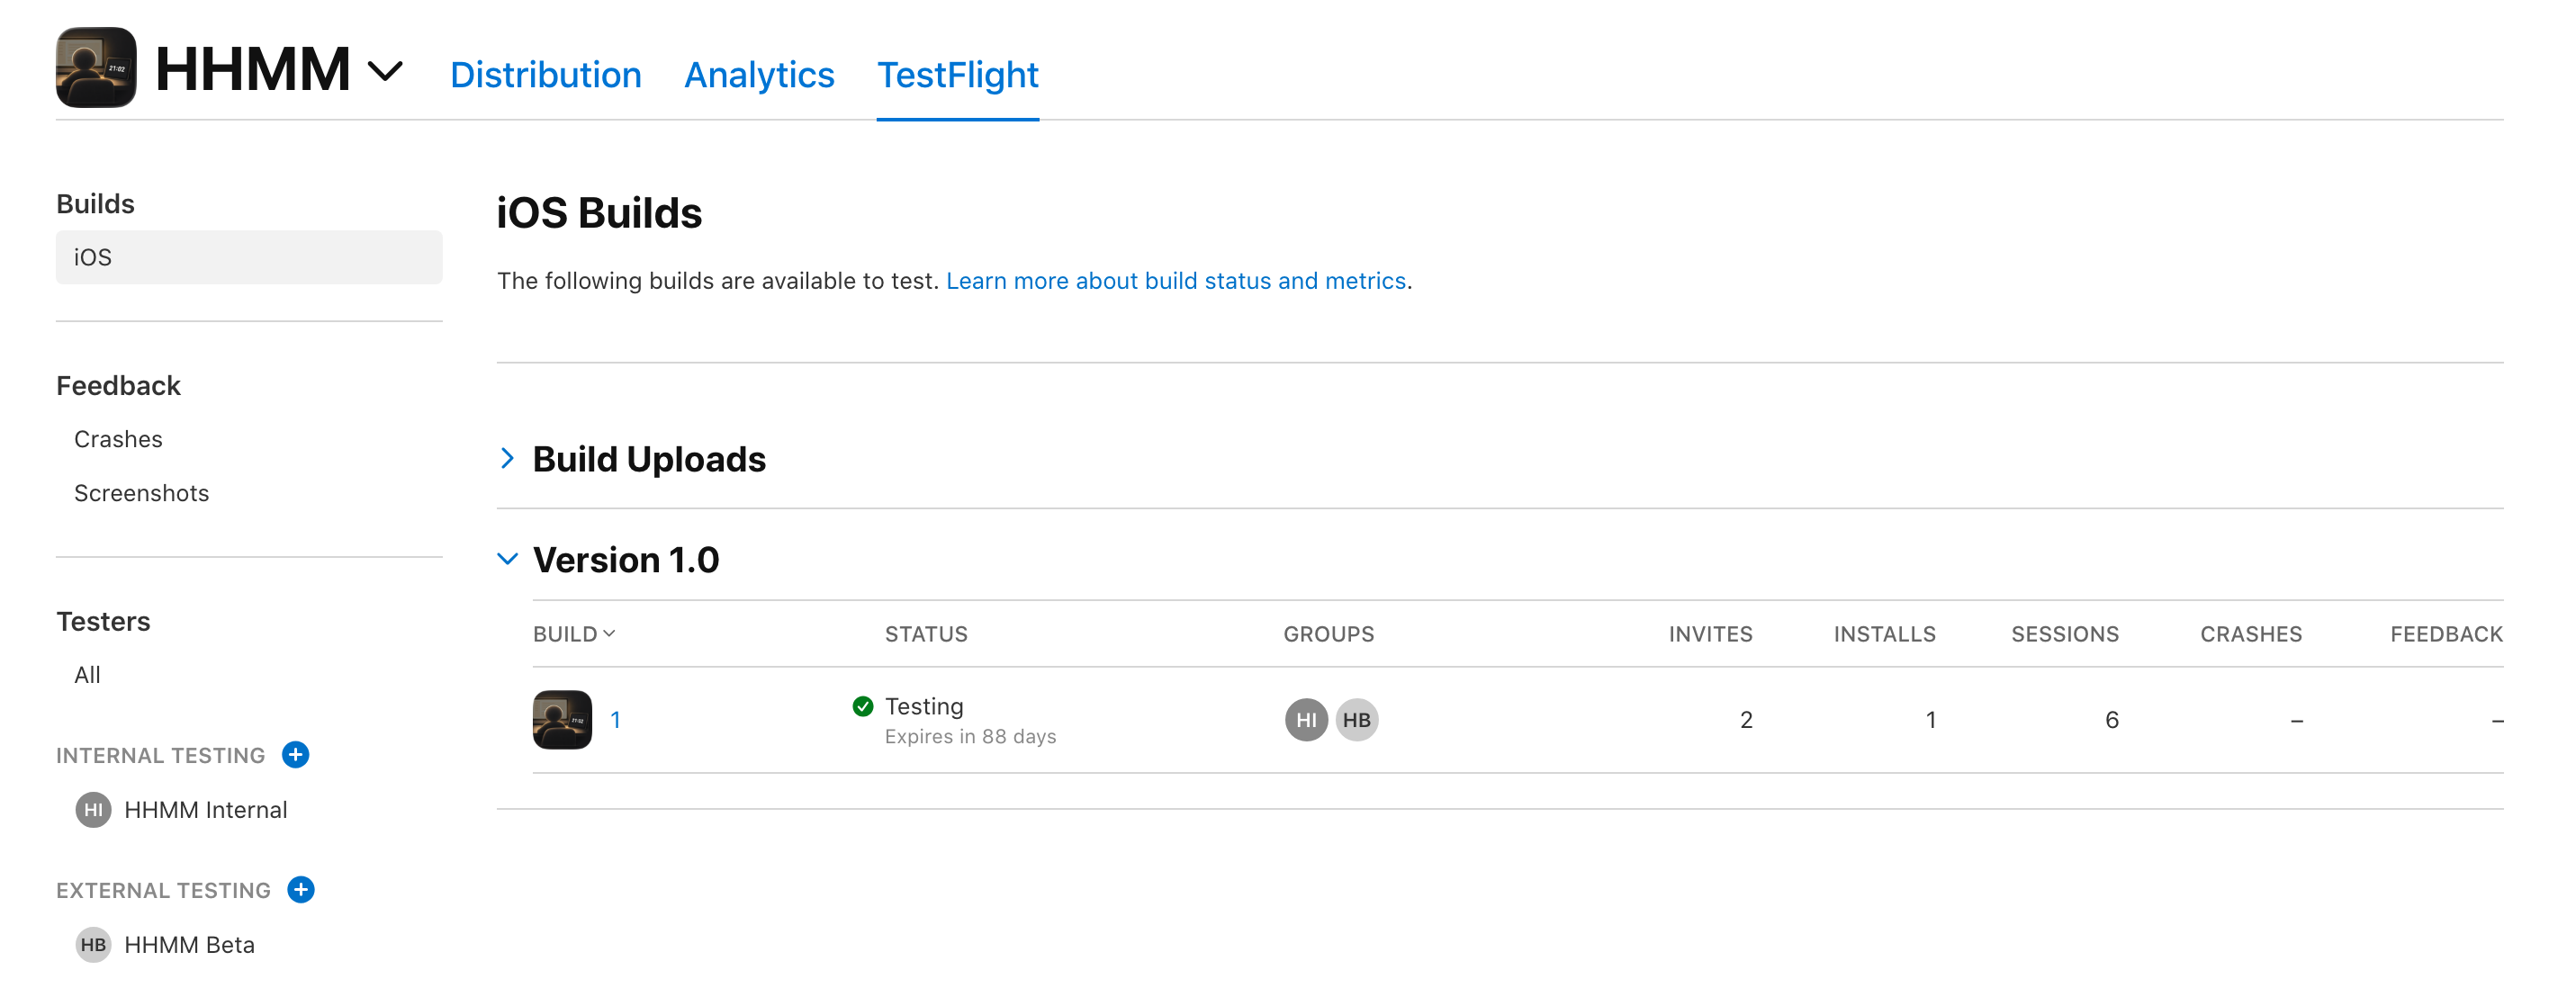Click the INSTALLS column header
2576x997 pixels.
pos(1884,634)
